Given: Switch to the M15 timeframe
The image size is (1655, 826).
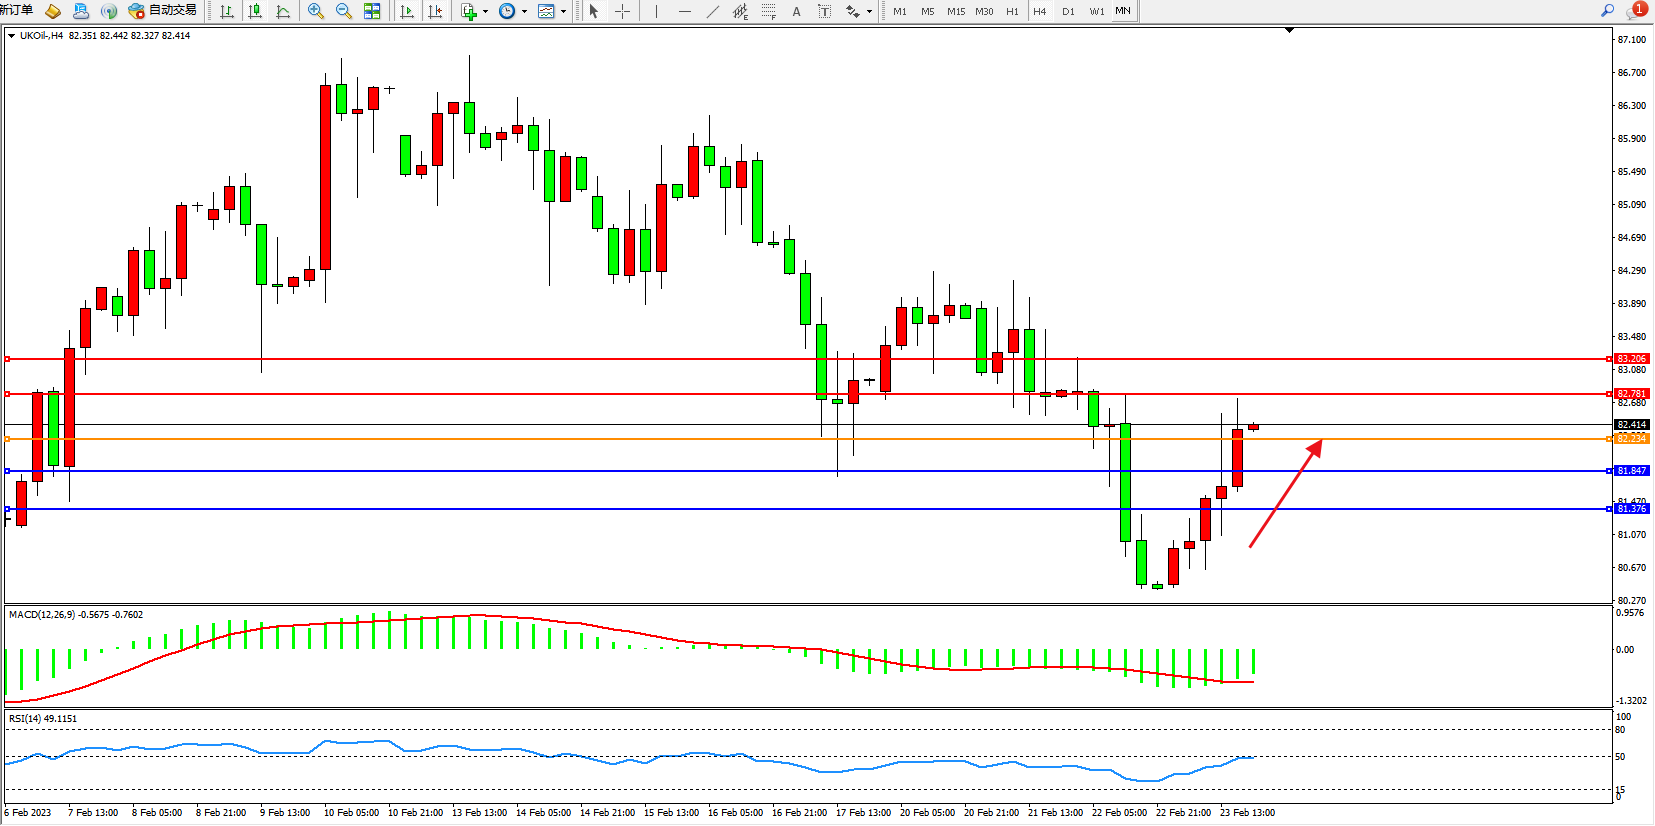Looking at the screenshot, I should [x=956, y=11].
